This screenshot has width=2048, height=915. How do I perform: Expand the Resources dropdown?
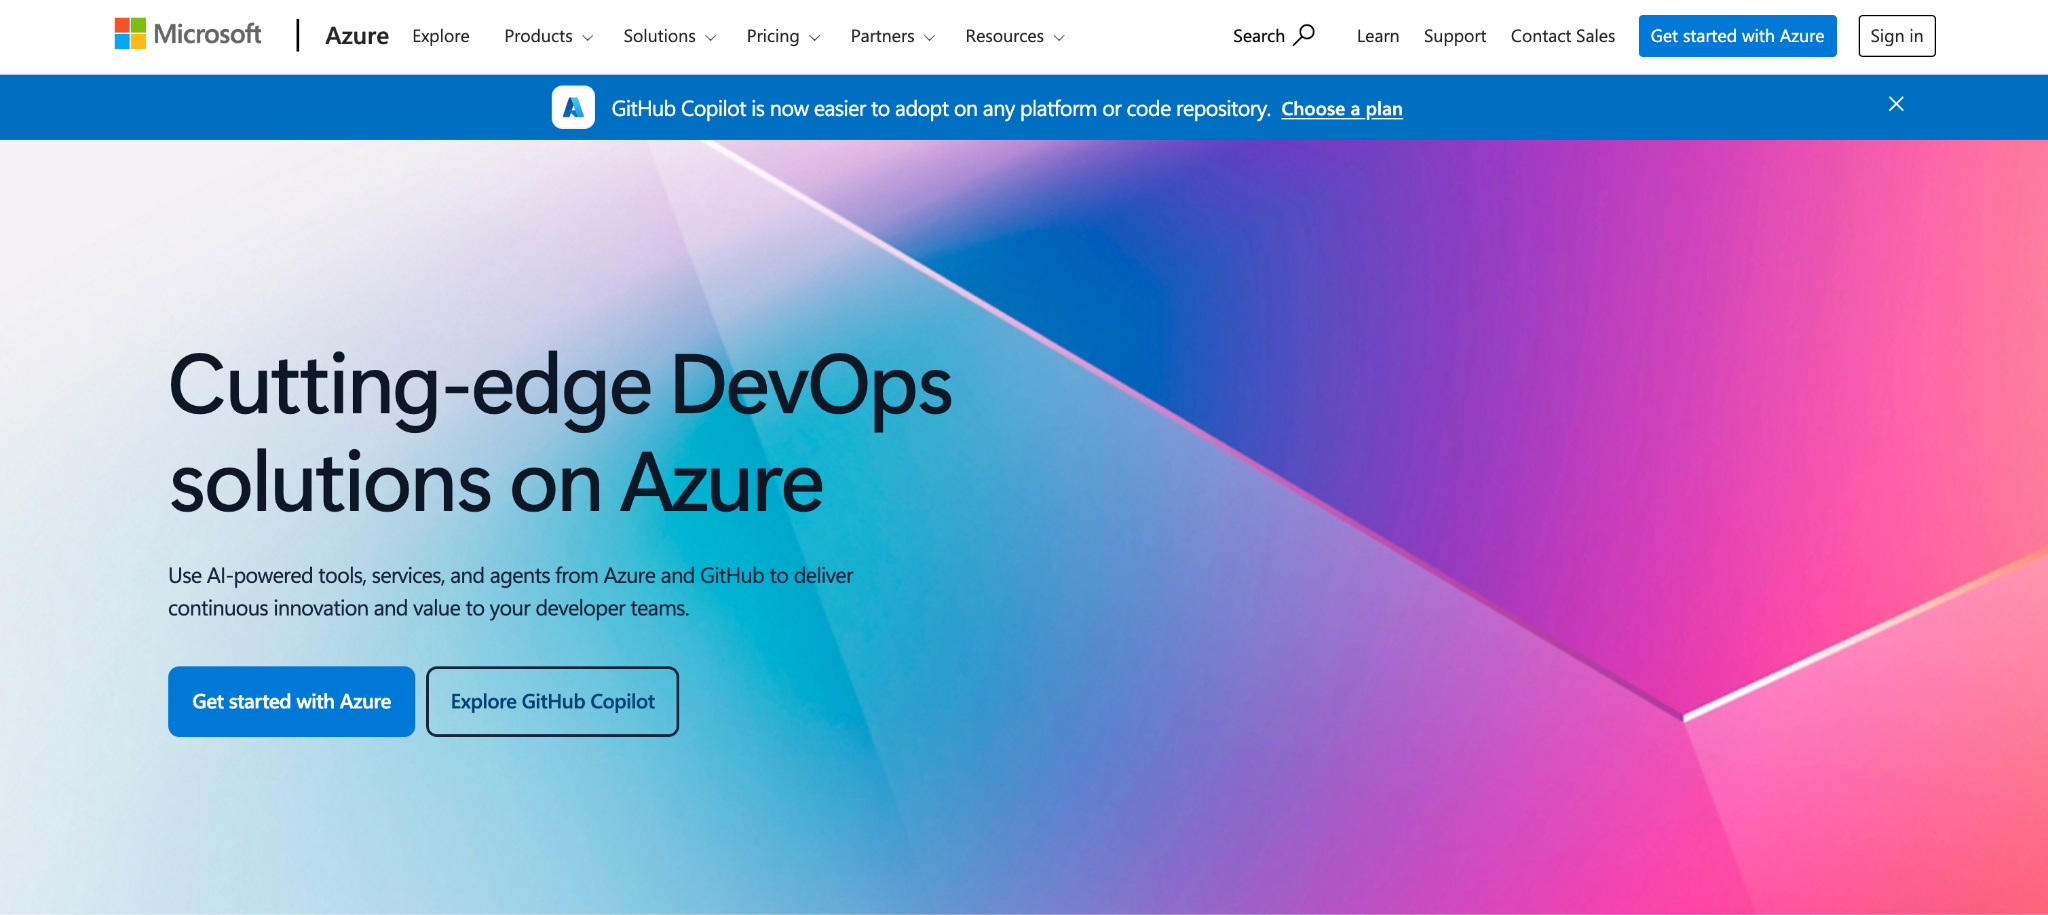click(1015, 36)
